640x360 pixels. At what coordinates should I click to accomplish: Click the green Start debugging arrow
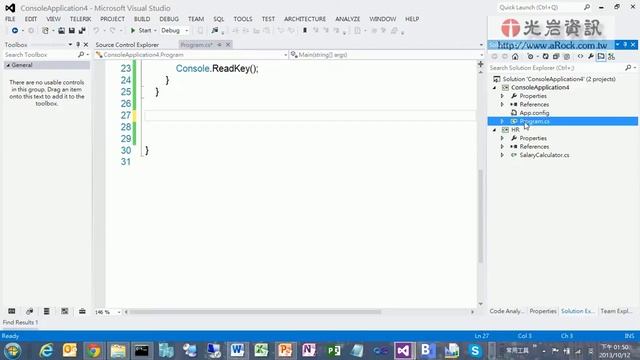133,31
